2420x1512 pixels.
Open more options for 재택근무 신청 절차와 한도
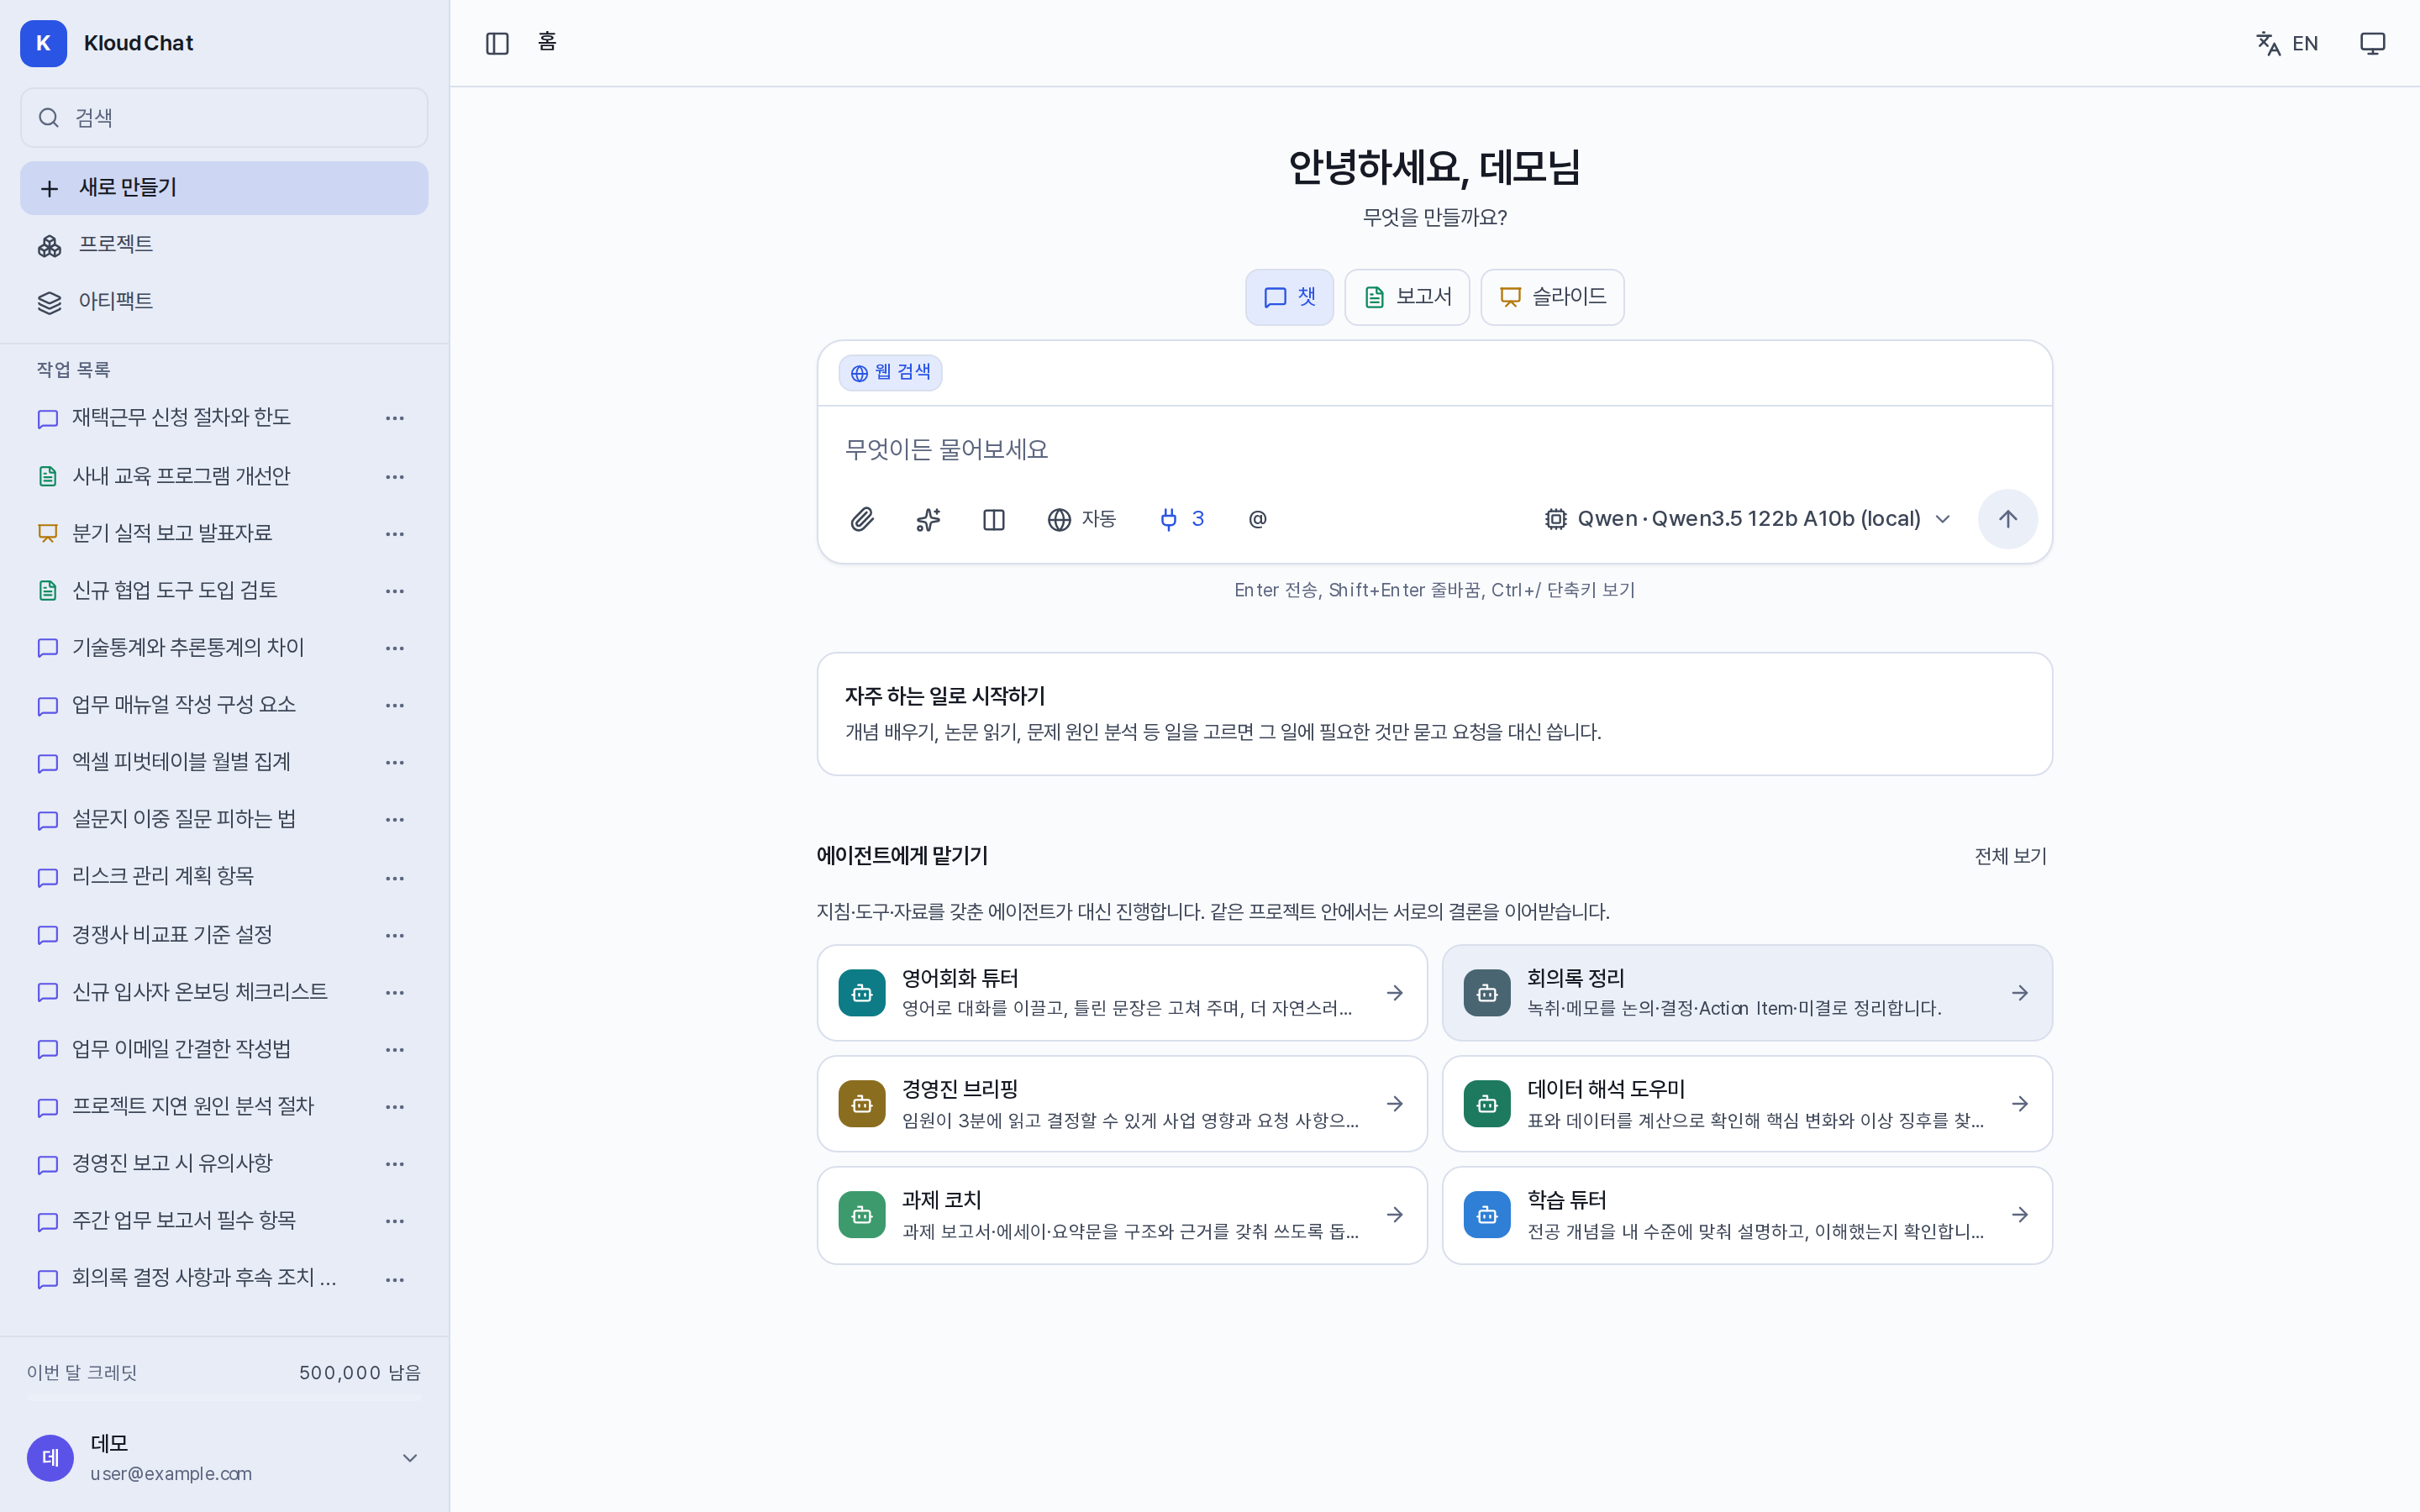(395, 418)
